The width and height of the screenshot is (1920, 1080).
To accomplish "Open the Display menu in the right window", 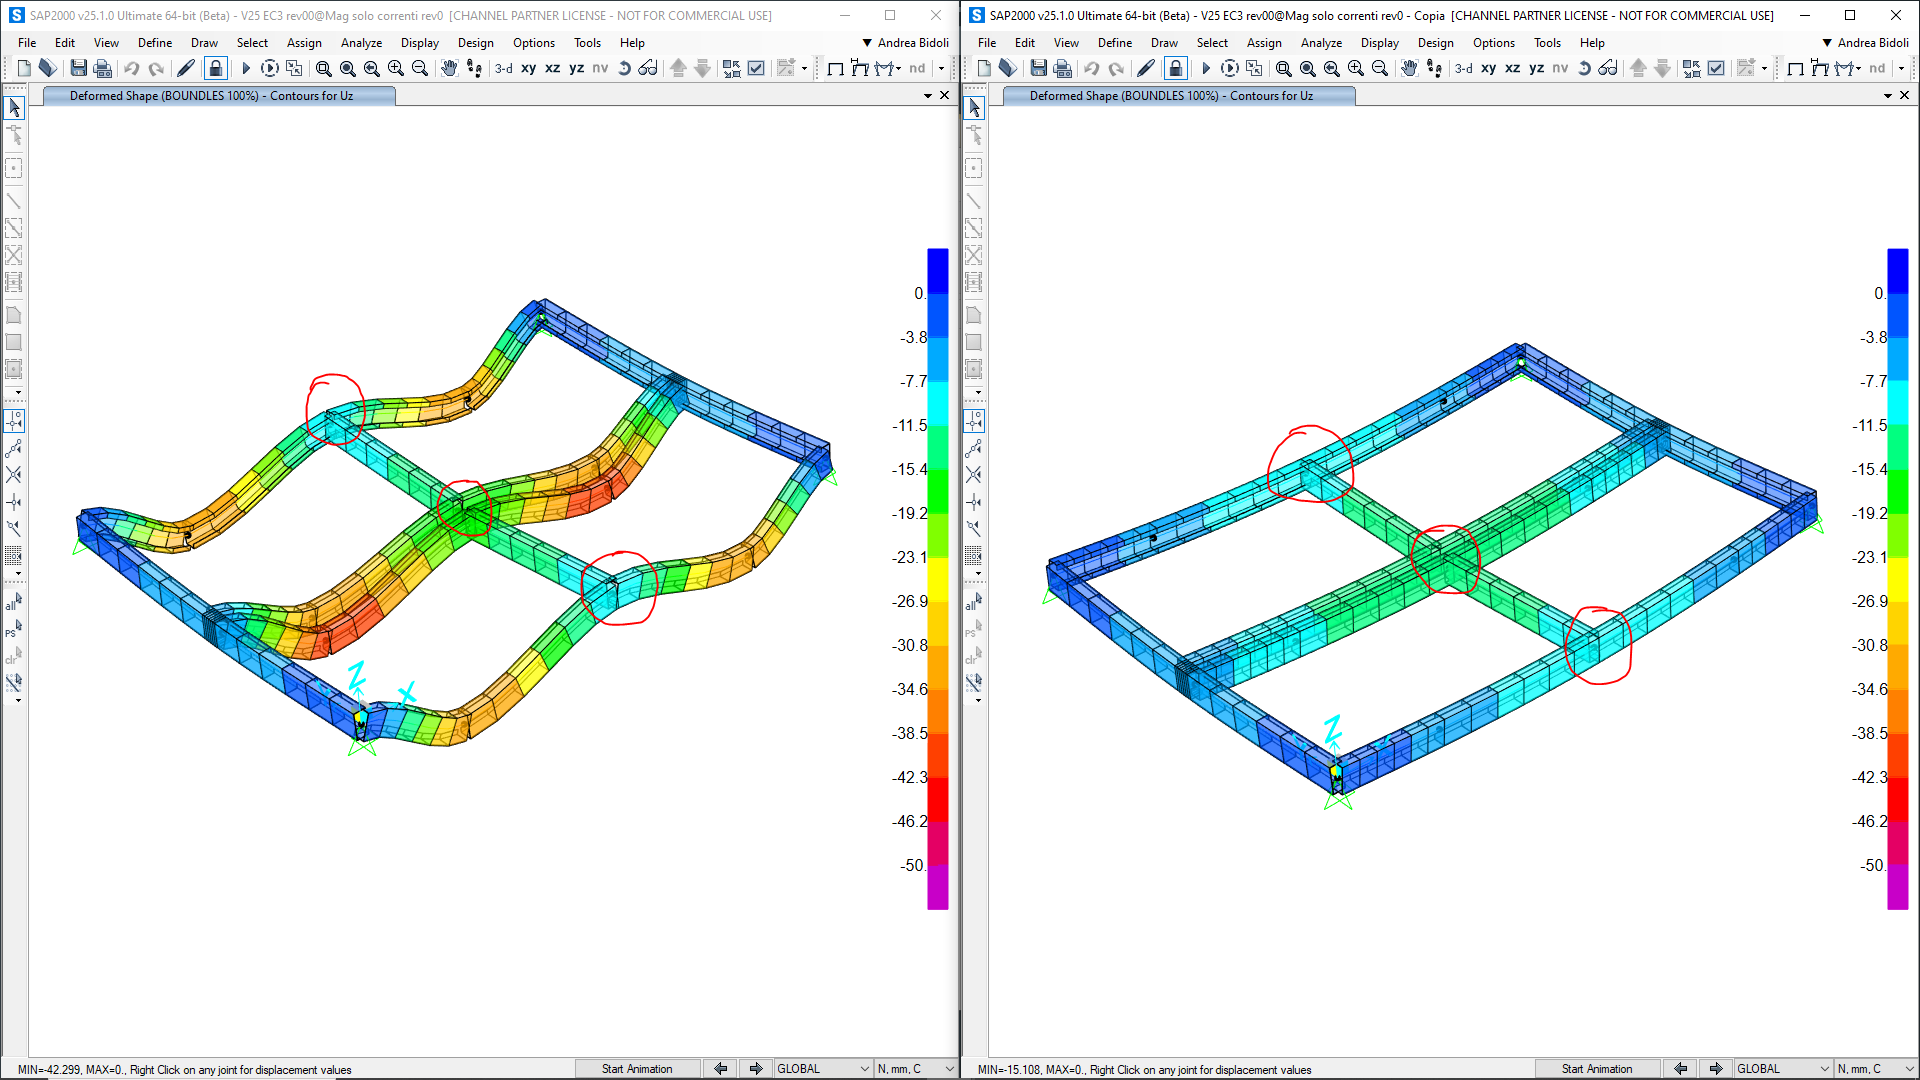I will (x=1379, y=43).
